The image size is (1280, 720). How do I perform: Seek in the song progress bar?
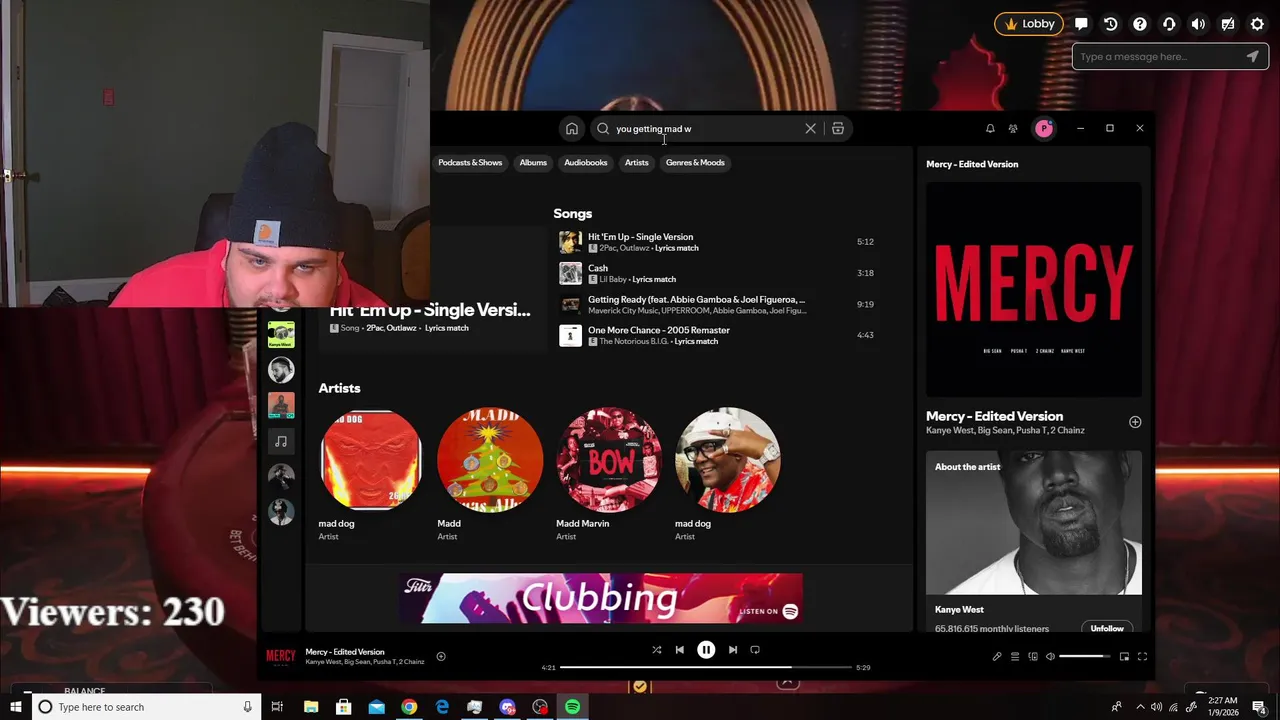(706, 667)
